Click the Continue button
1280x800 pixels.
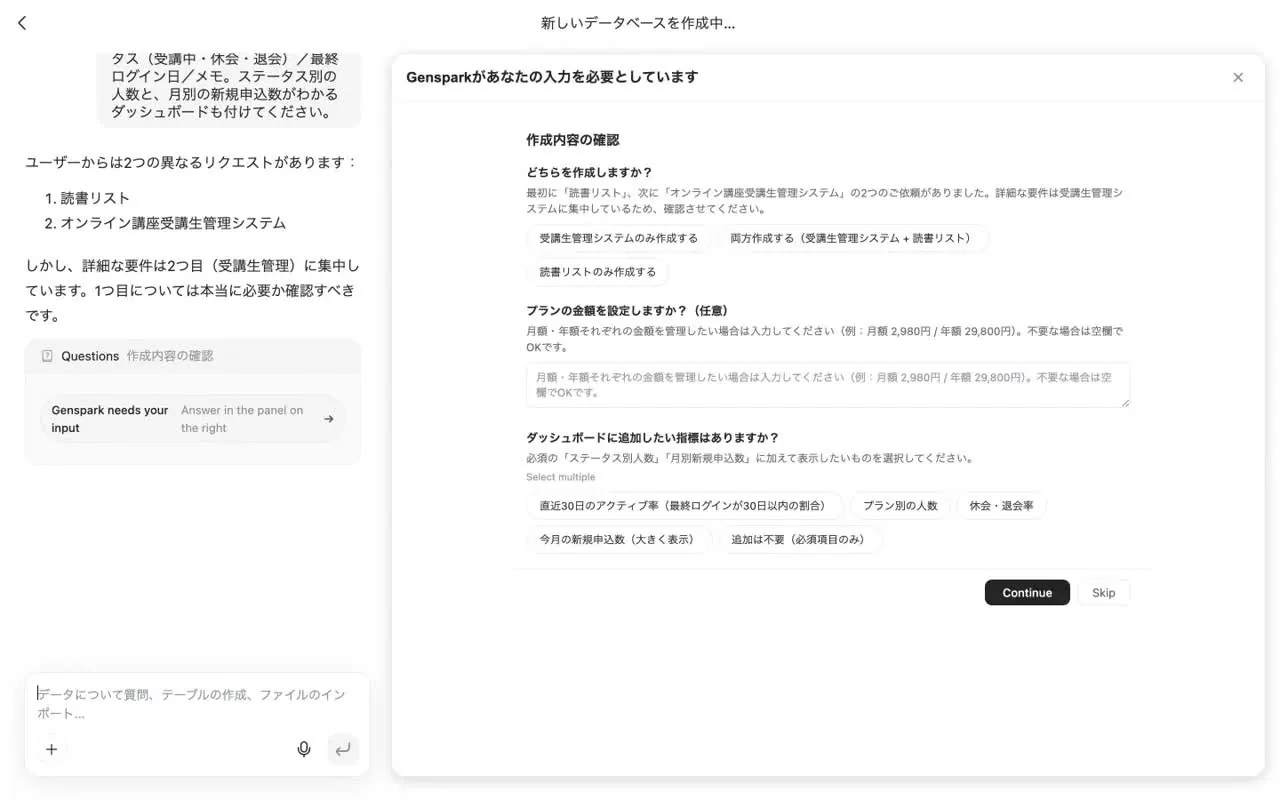pos(1027,593)
